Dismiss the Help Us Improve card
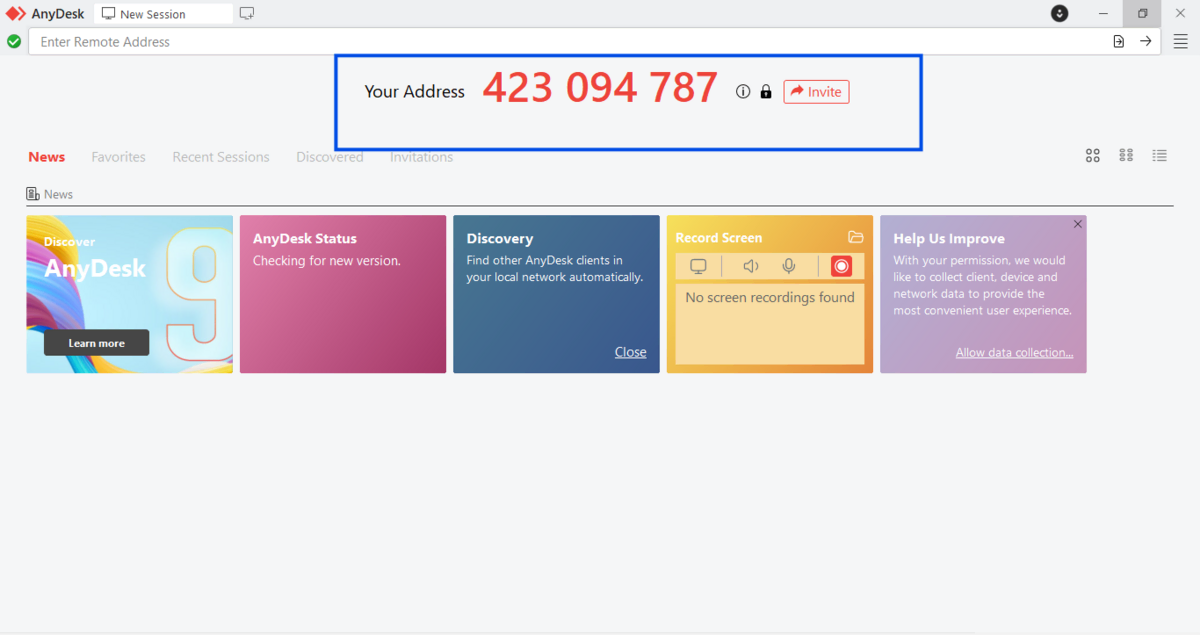Viewport: 1200px width, 635px height. pos(1077,224)
